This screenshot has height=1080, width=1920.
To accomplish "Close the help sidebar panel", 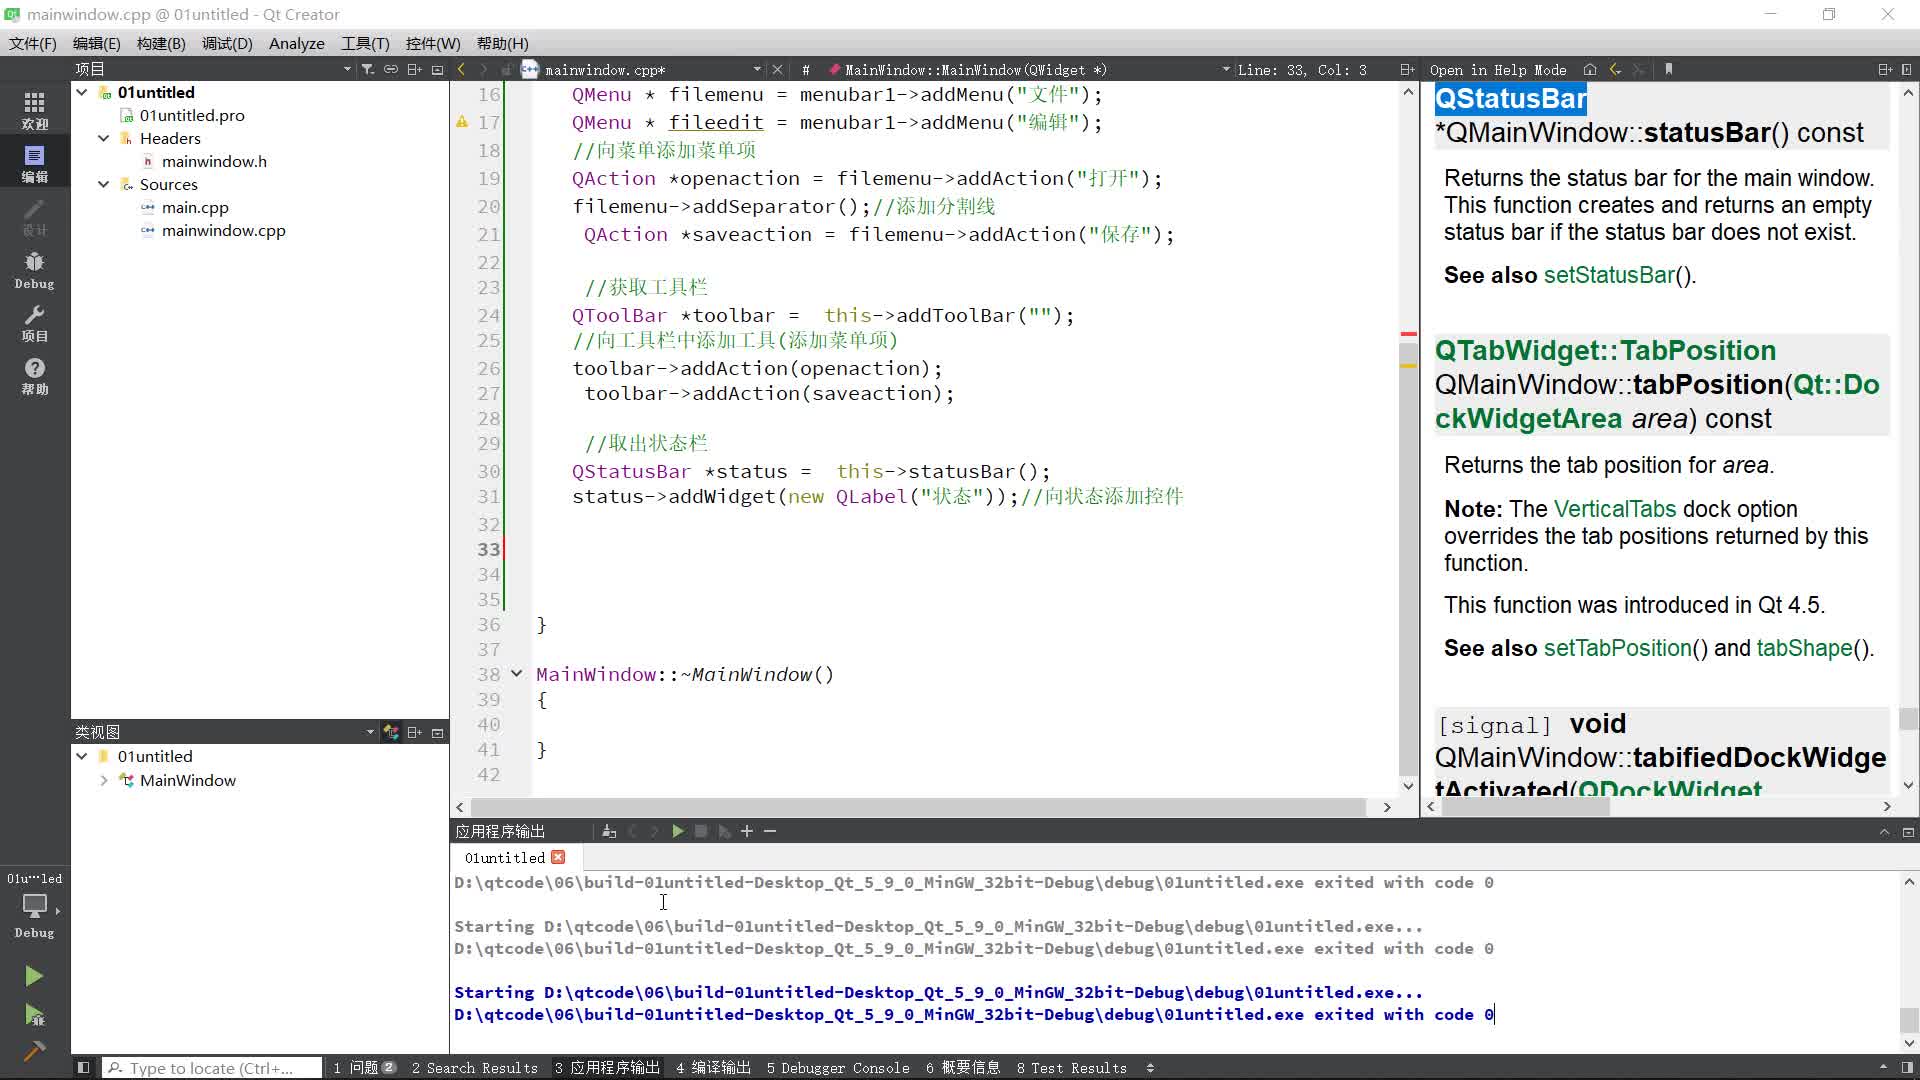I will click(1907, 69).
